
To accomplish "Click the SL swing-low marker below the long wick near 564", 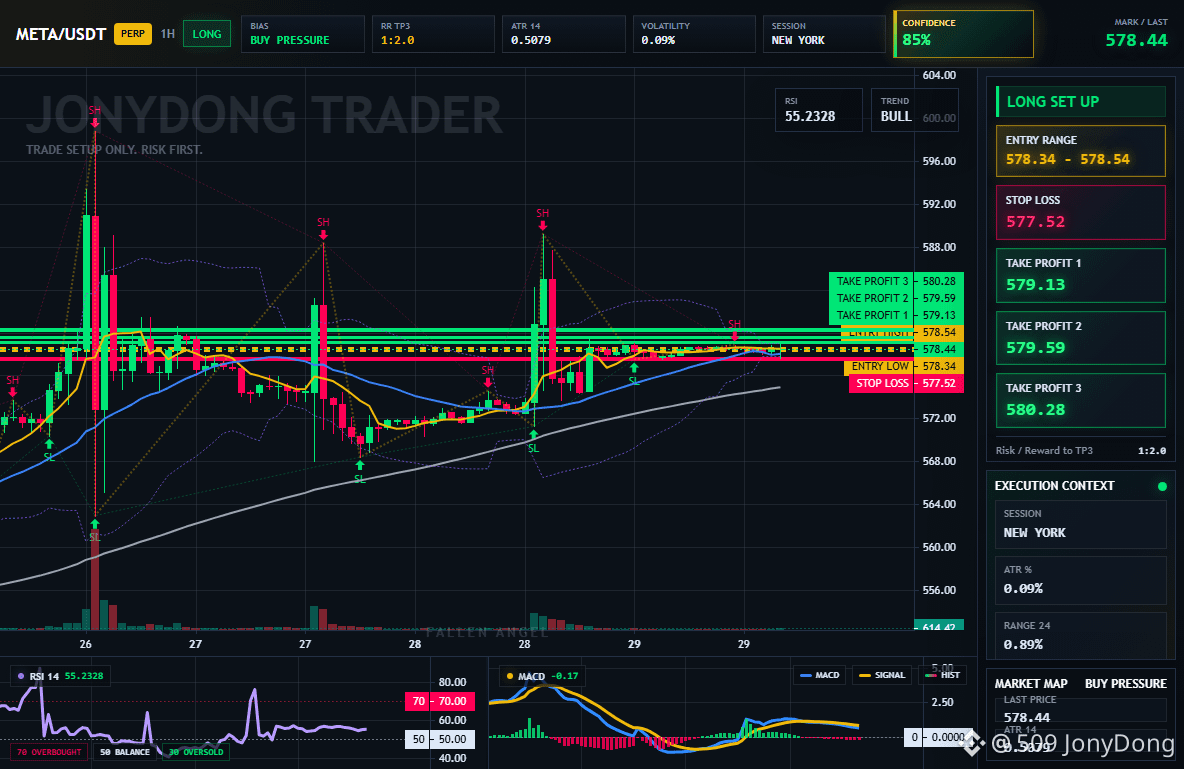I will pos(94,531).
